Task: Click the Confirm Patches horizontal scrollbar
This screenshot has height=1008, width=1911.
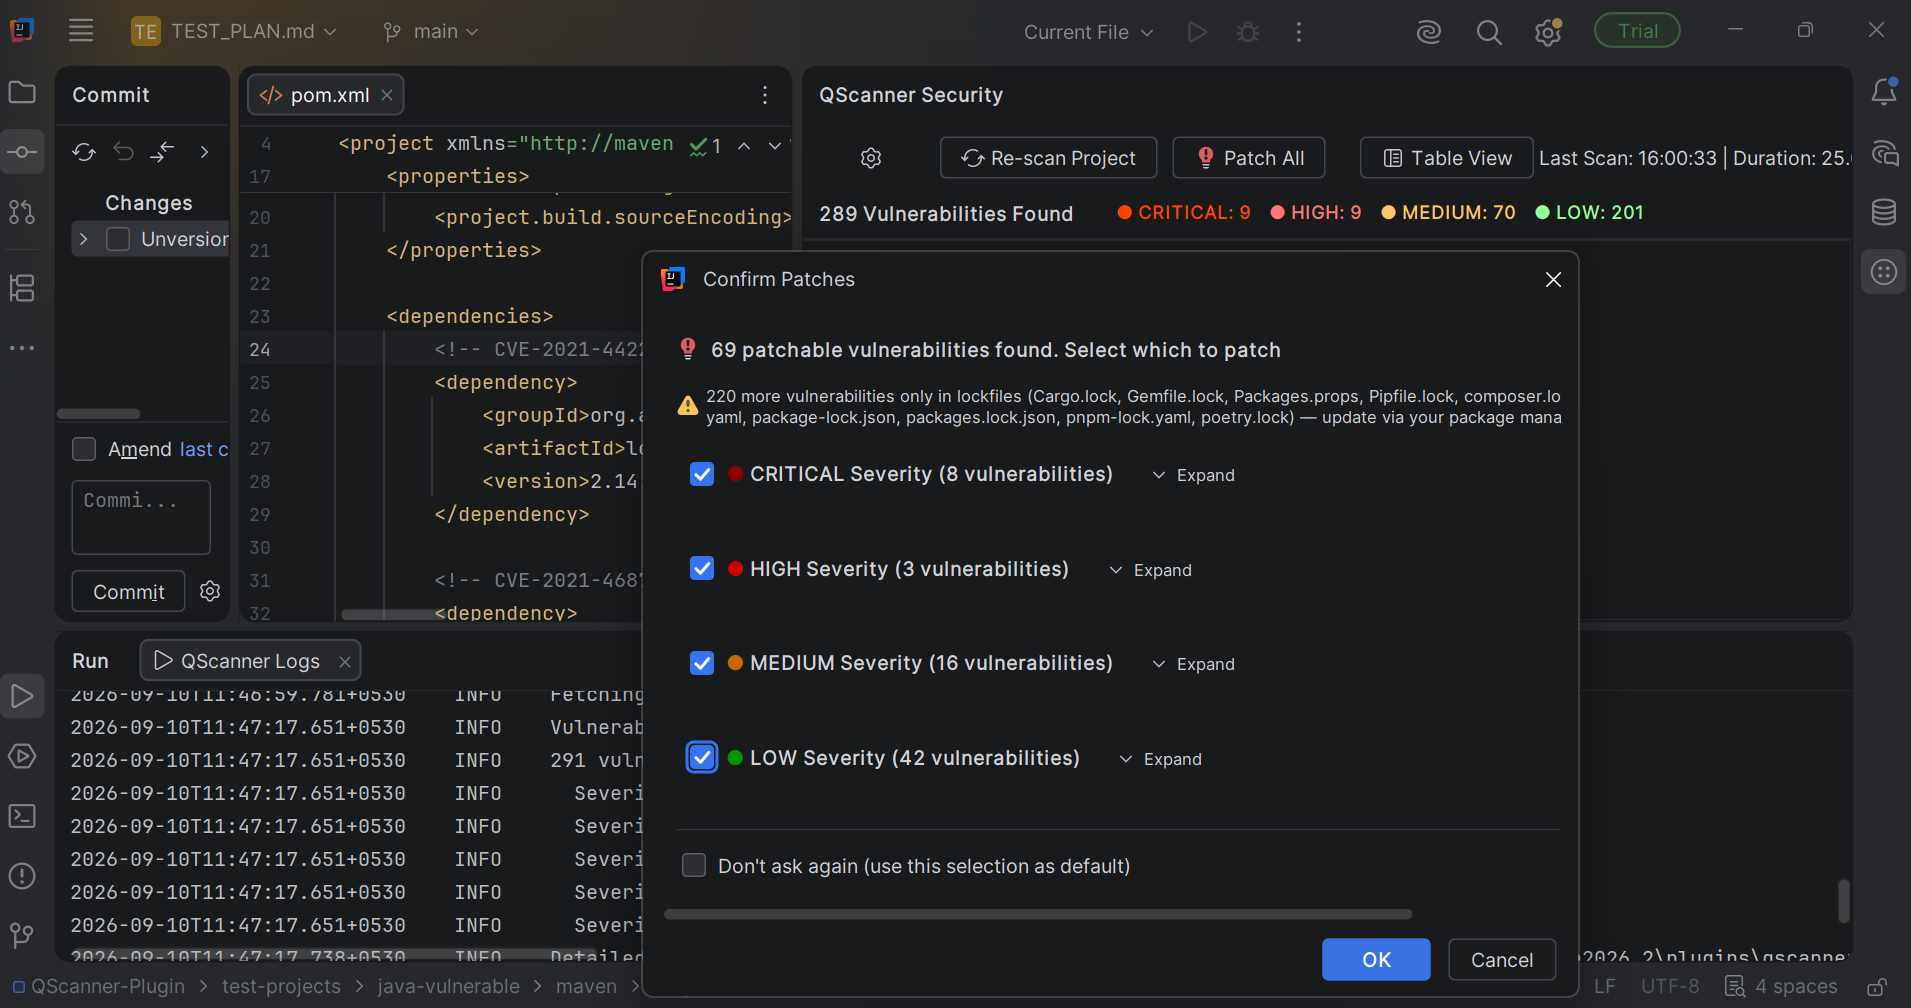Action: coord(1038,914)
